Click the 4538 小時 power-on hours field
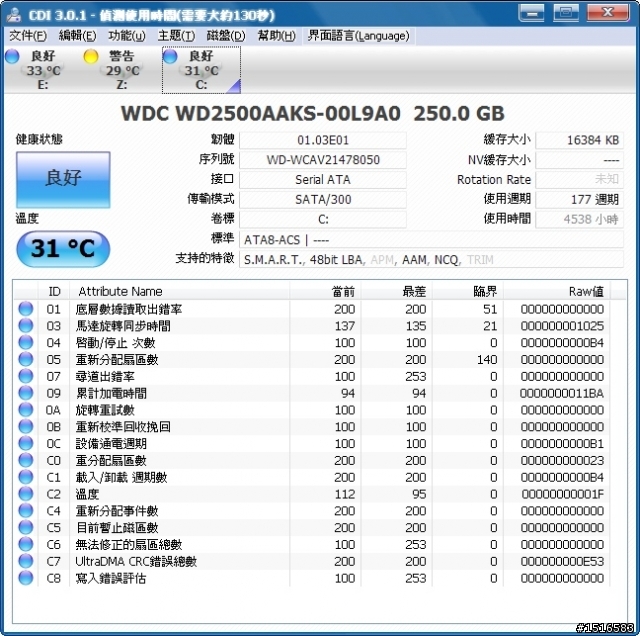The height and width of the screenshot is (636, 640). (579, 219)
